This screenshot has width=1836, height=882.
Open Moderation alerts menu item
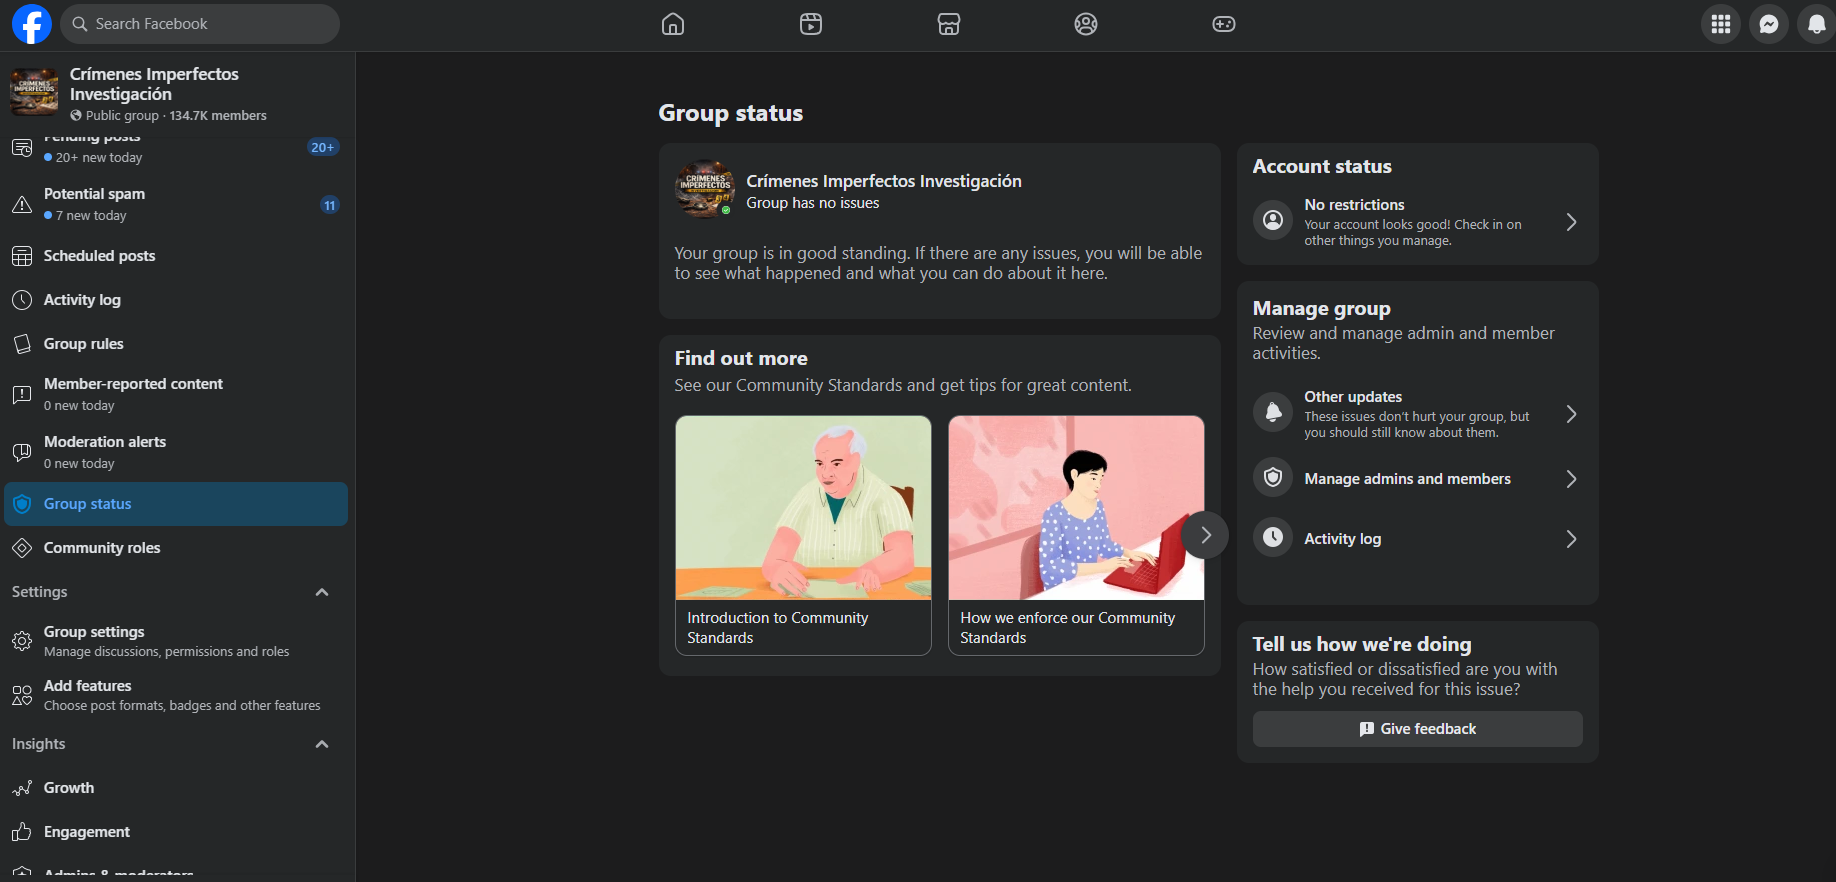point(176,453)
